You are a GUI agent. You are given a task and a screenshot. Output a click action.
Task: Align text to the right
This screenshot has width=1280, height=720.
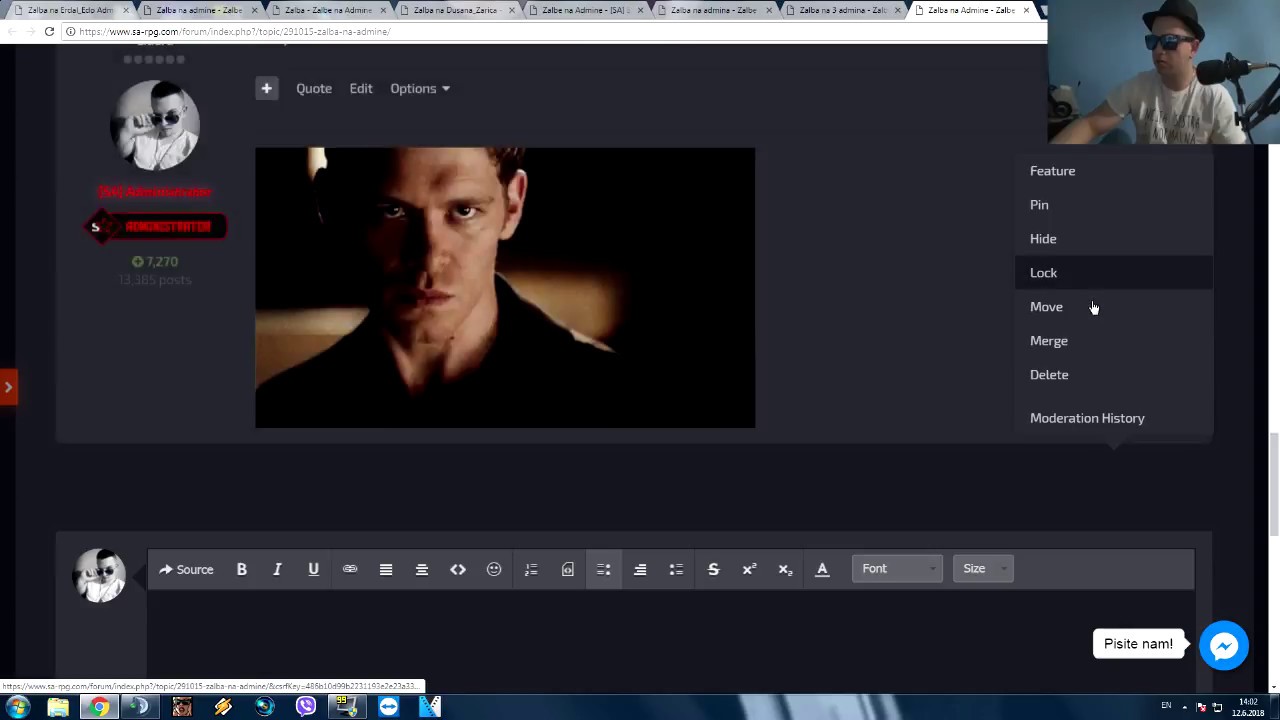(640, 569)
